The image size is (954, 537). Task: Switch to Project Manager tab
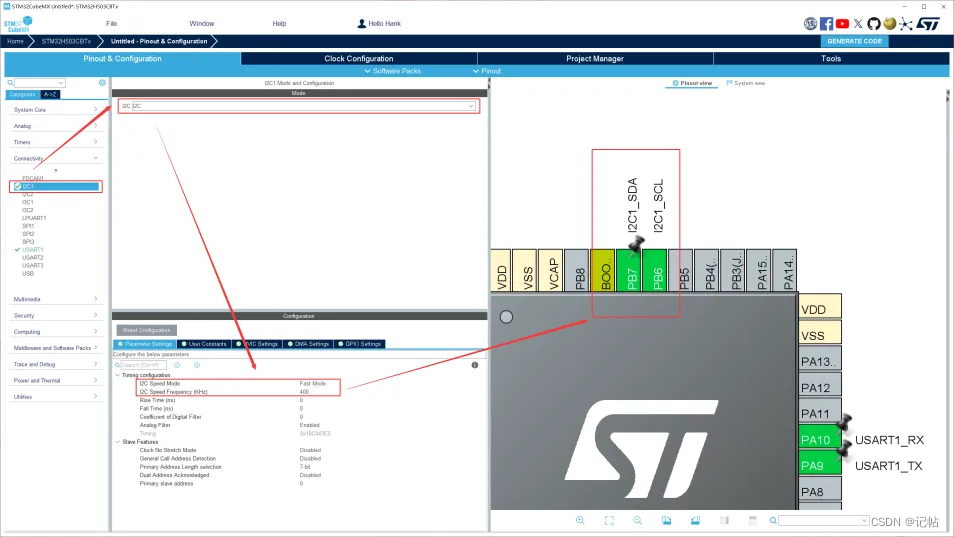(594, 59)
